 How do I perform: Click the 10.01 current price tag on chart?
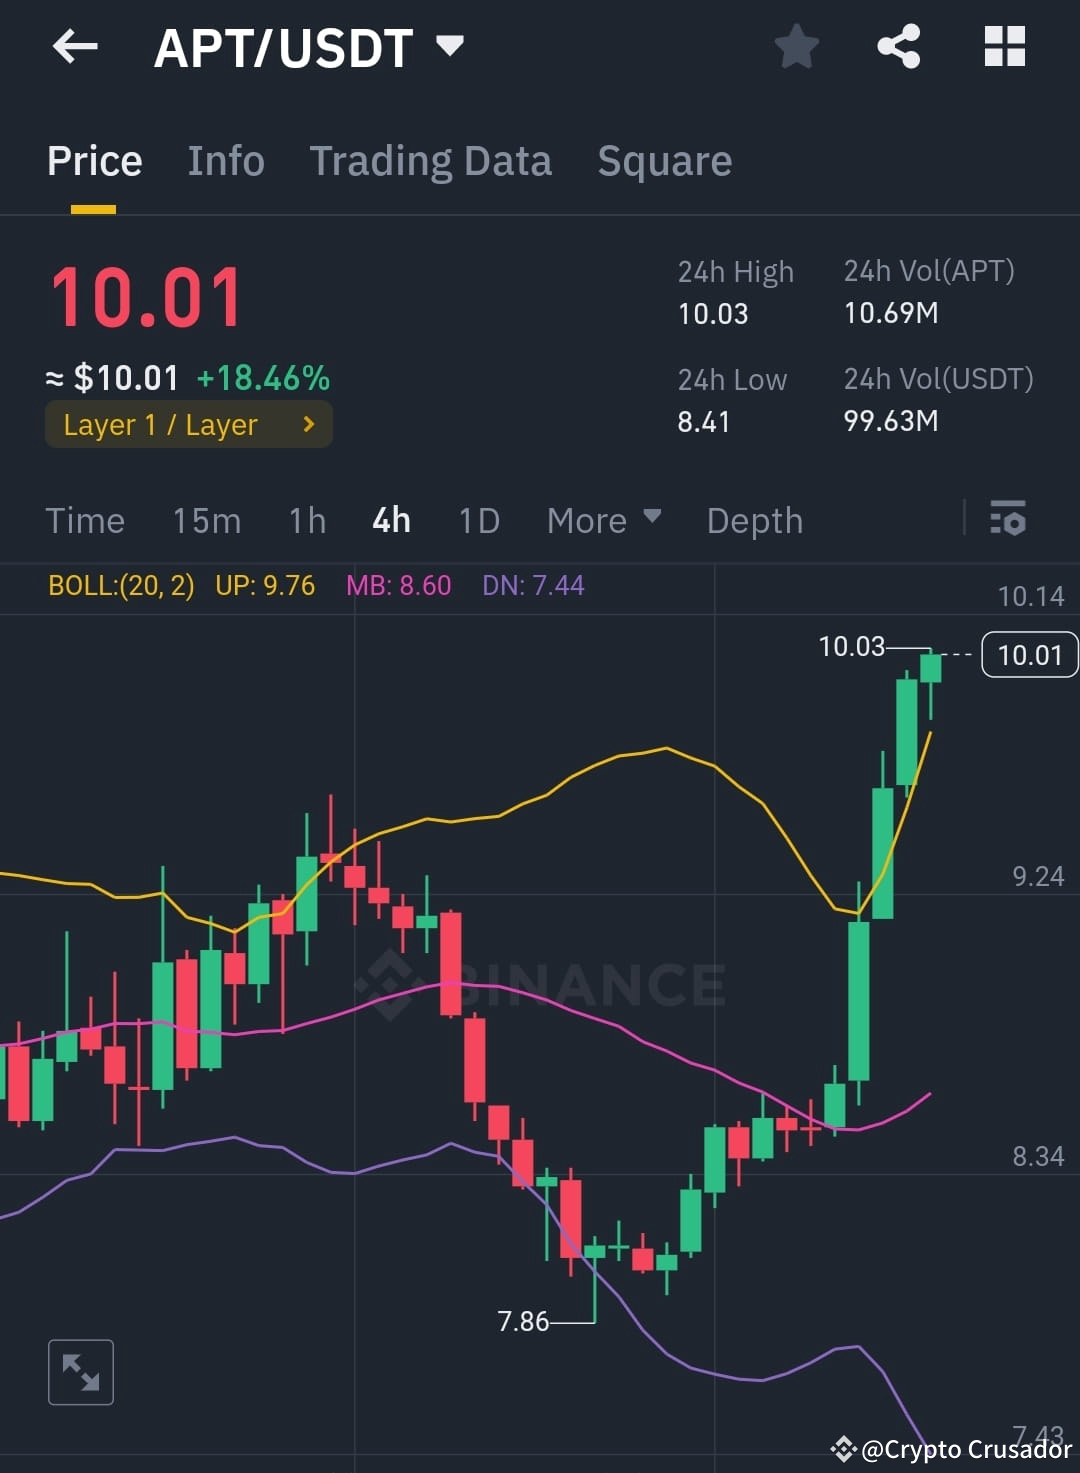1029,654
